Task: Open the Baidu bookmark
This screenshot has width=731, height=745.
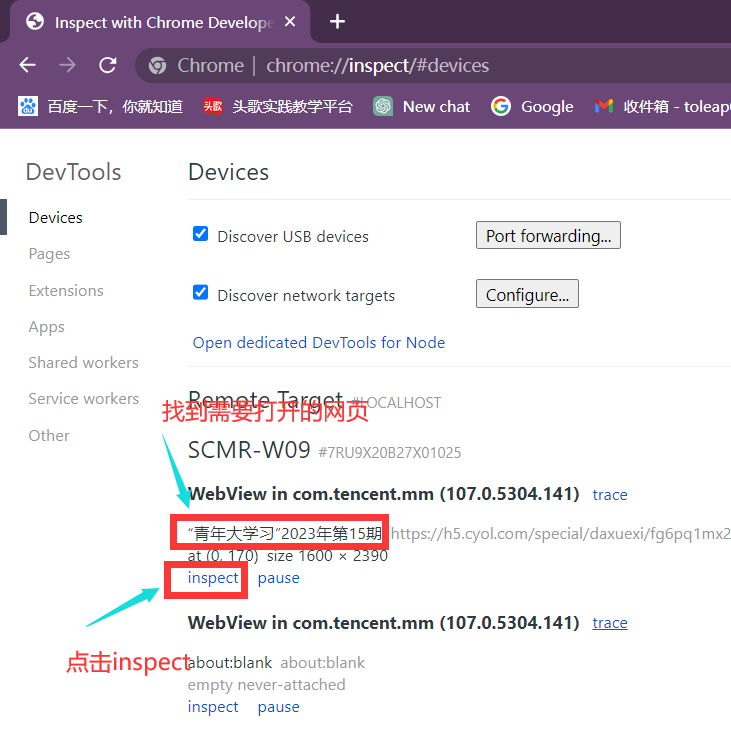Action: pos(100,106)
